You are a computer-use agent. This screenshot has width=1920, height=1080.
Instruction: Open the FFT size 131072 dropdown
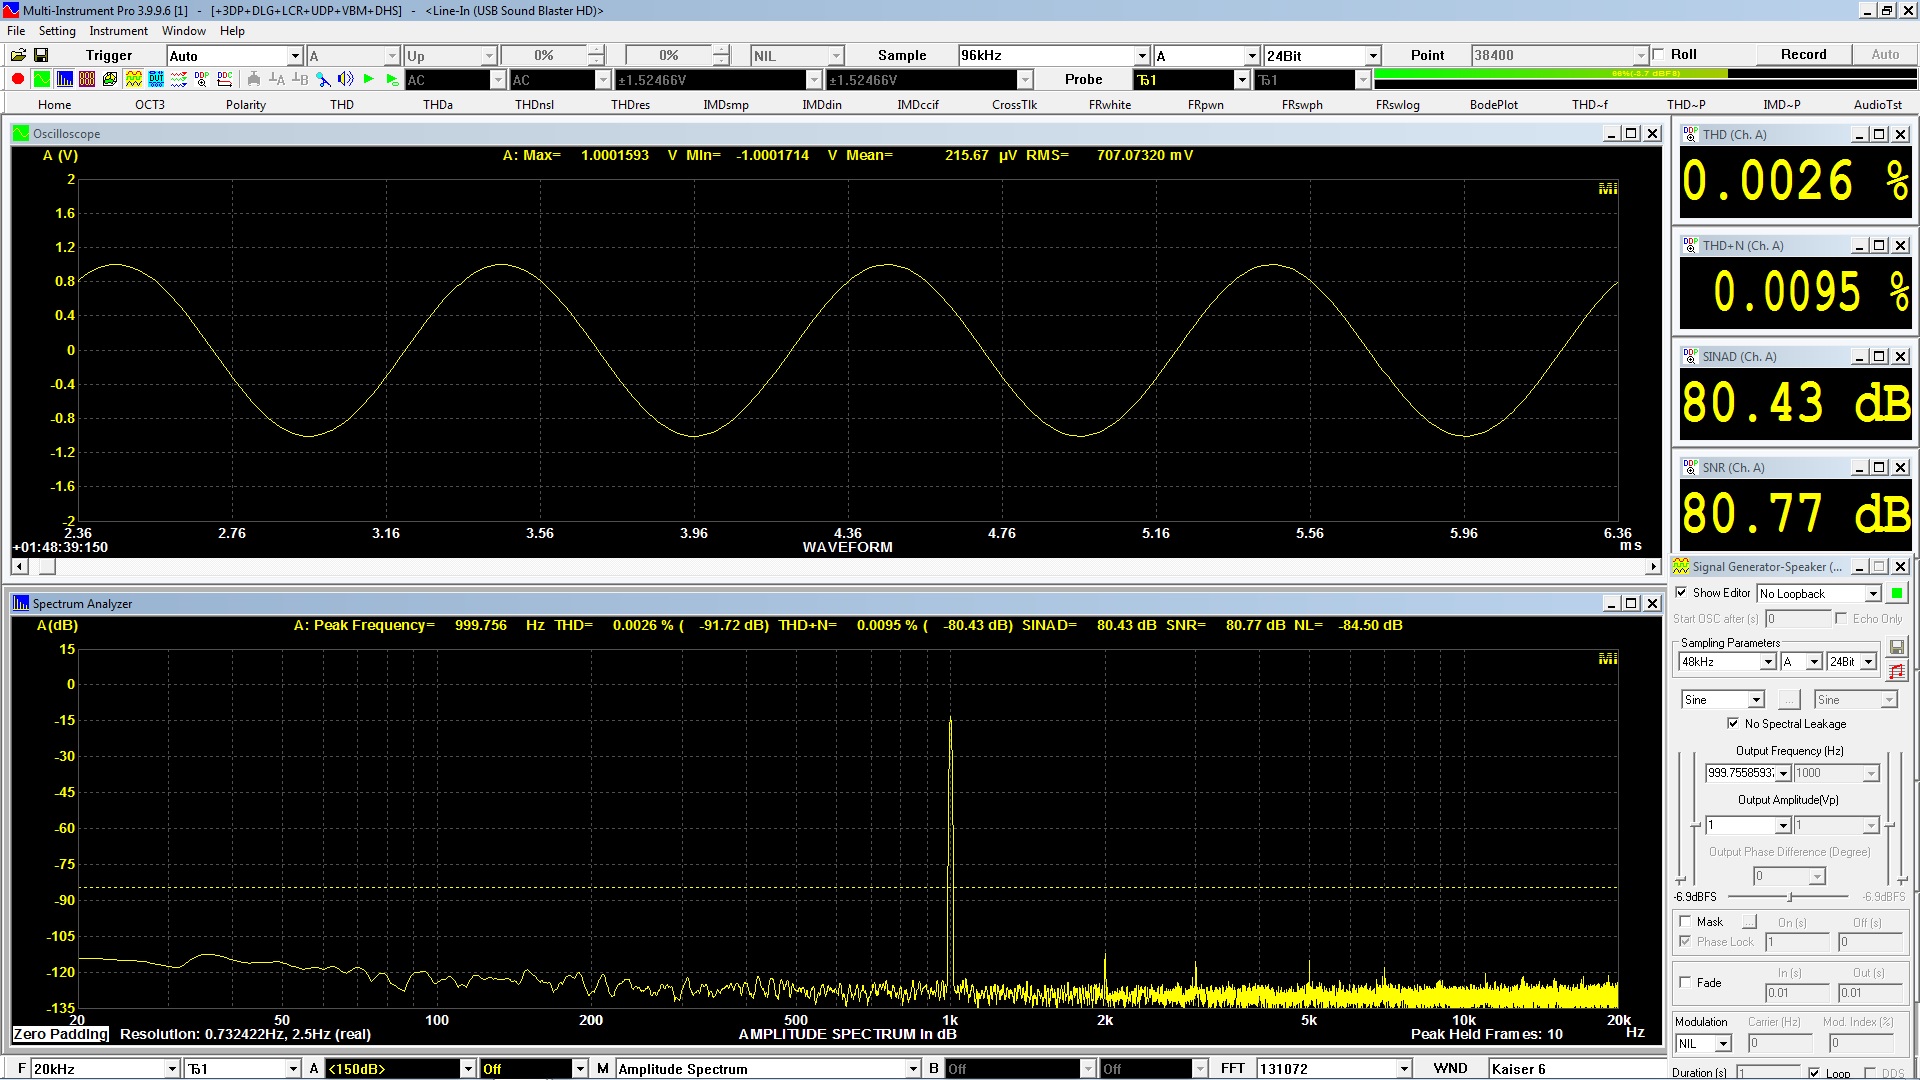[1403, 1069]
